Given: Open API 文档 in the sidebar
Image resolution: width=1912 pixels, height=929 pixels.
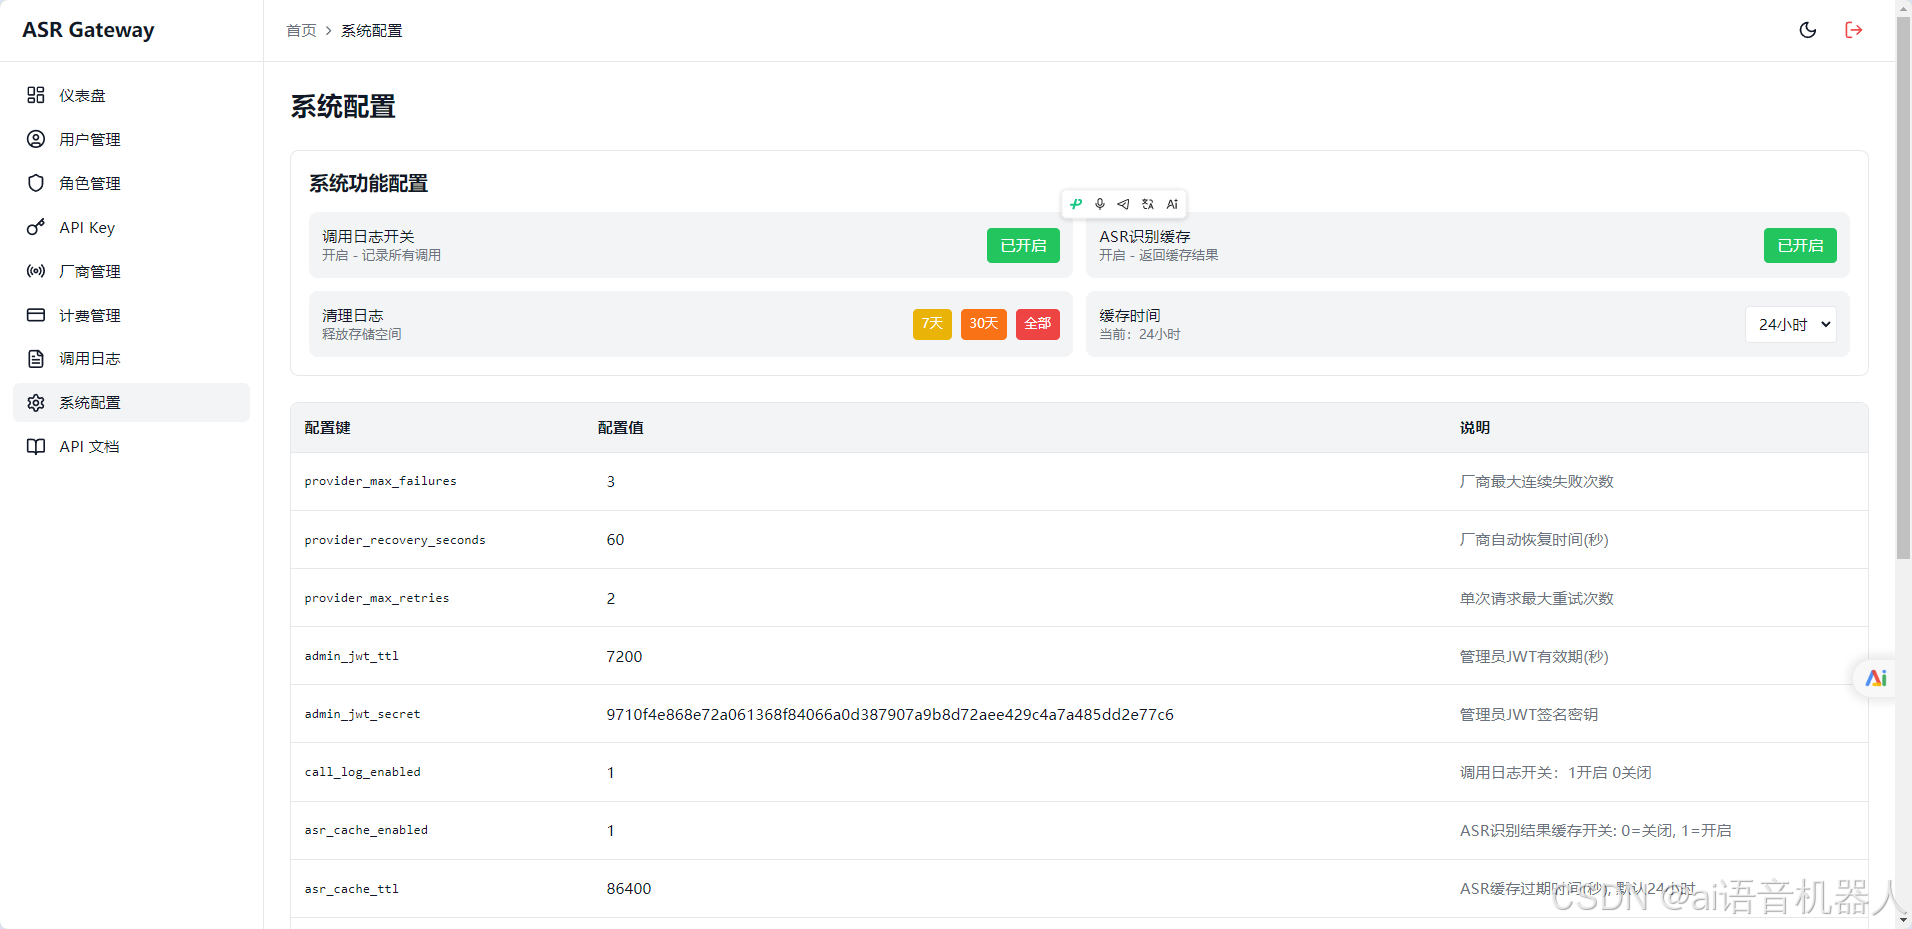Looking at the screenshot, I should click(131, 446).
